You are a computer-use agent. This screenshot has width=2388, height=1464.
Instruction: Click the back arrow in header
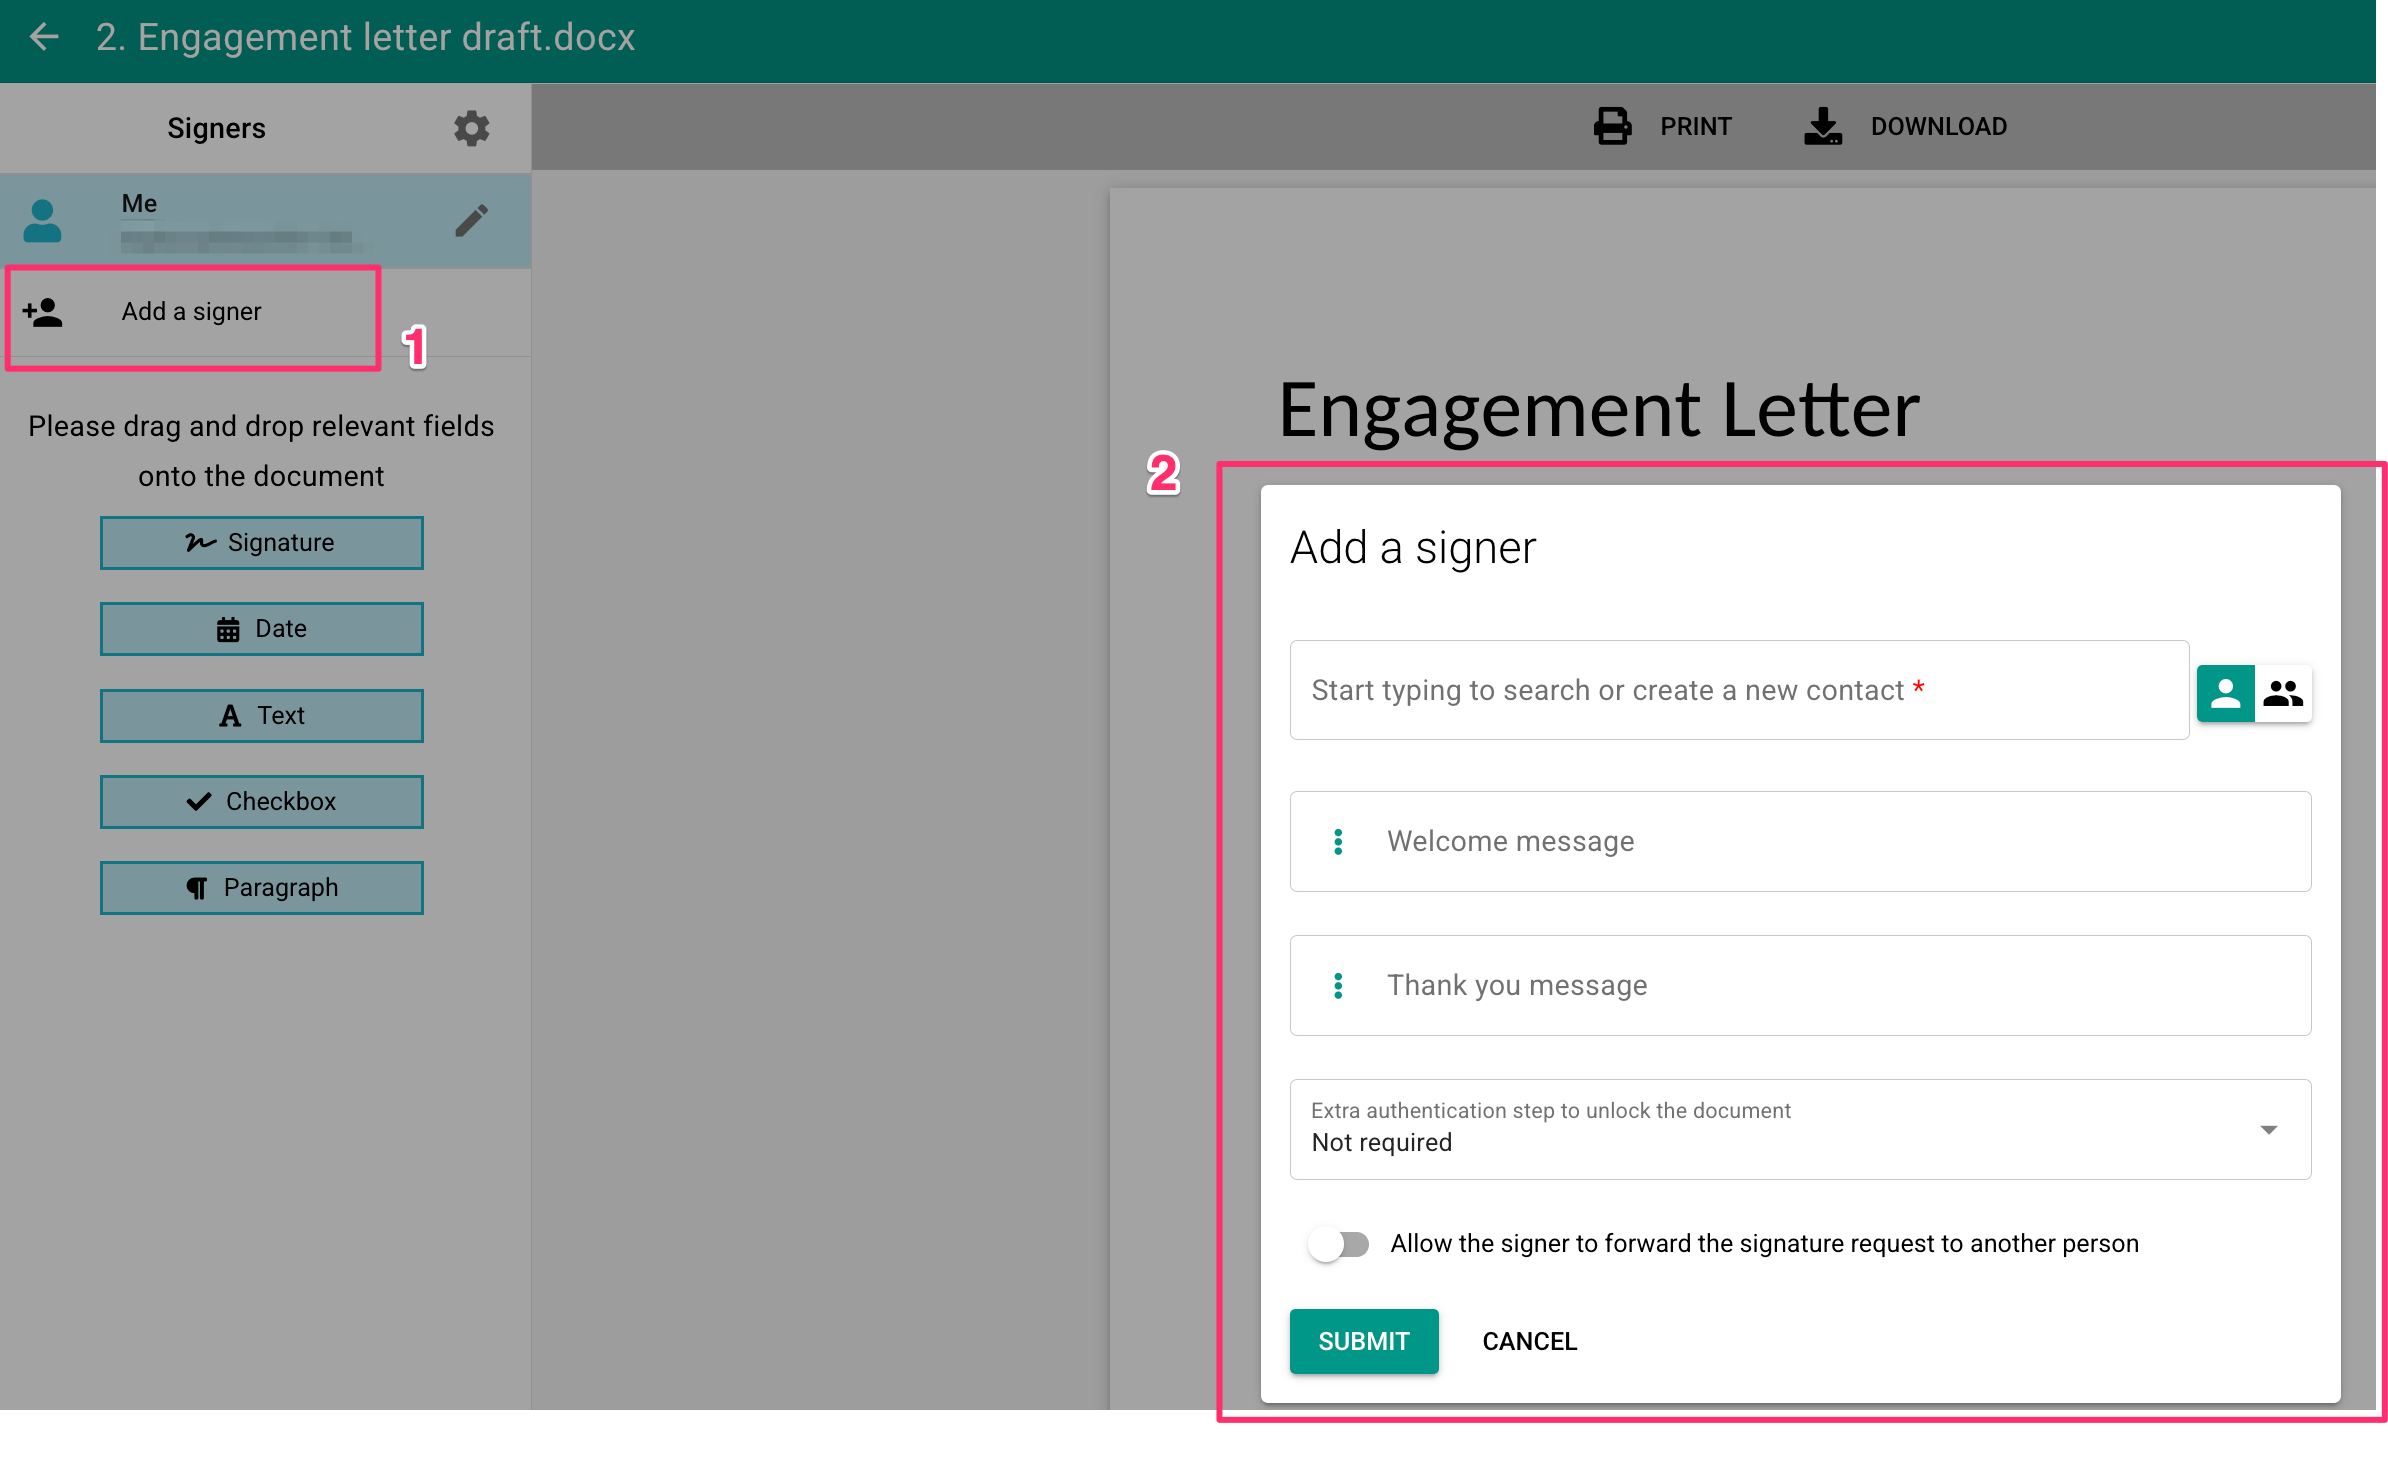45,38
